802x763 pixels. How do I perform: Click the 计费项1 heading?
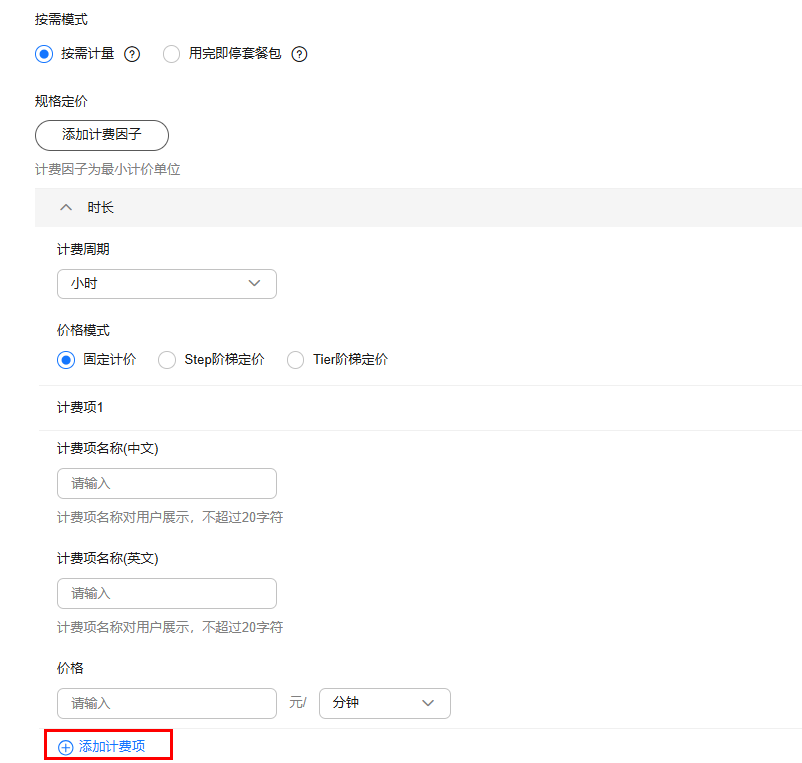tap(80, 407)
